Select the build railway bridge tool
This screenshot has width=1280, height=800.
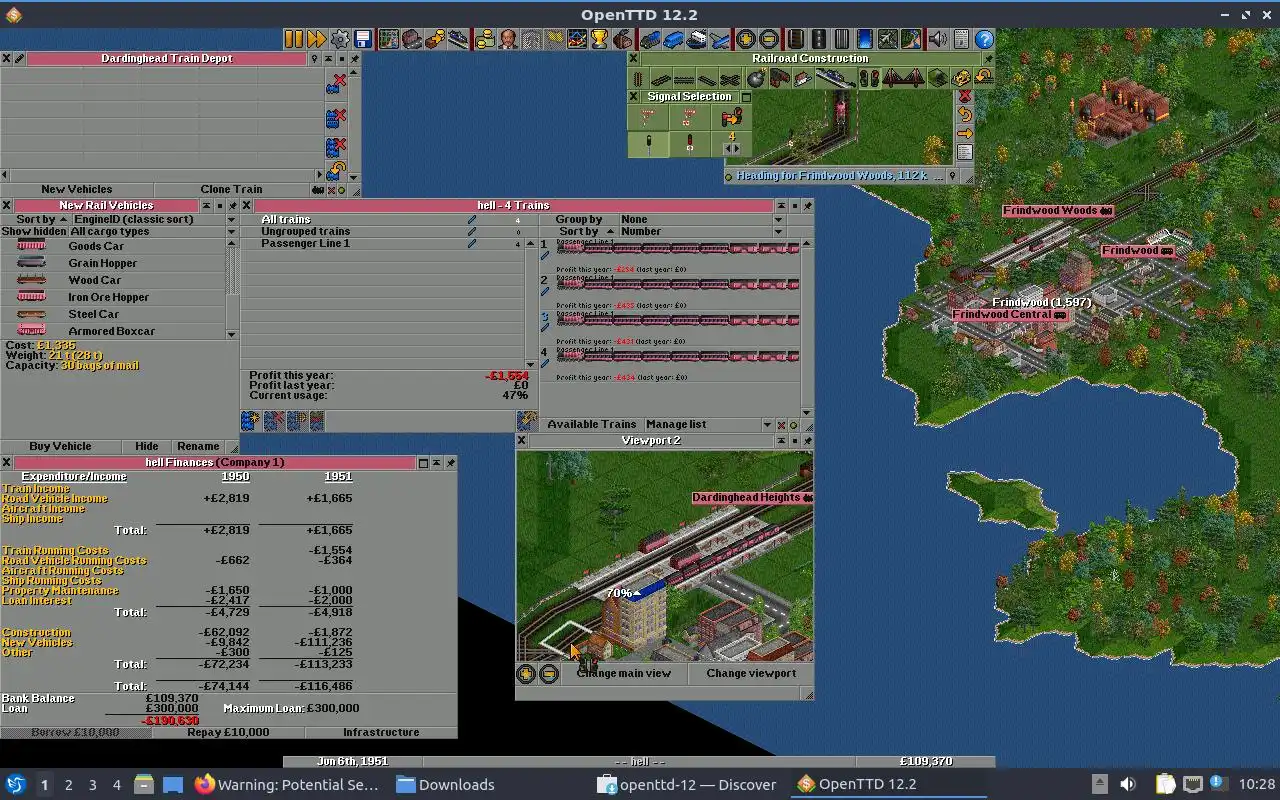tap(904, 78)
